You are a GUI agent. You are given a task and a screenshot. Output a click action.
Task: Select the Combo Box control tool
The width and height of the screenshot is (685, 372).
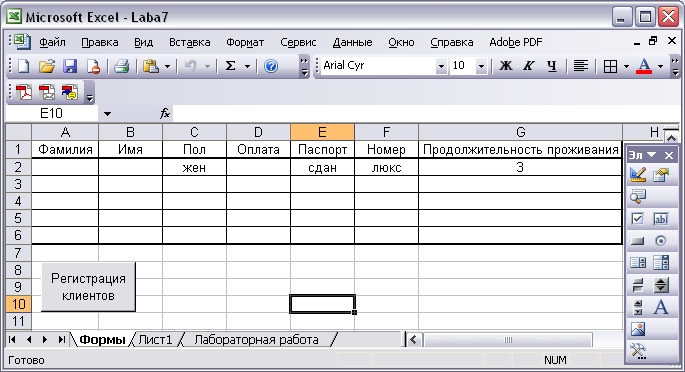coord(661,262)
